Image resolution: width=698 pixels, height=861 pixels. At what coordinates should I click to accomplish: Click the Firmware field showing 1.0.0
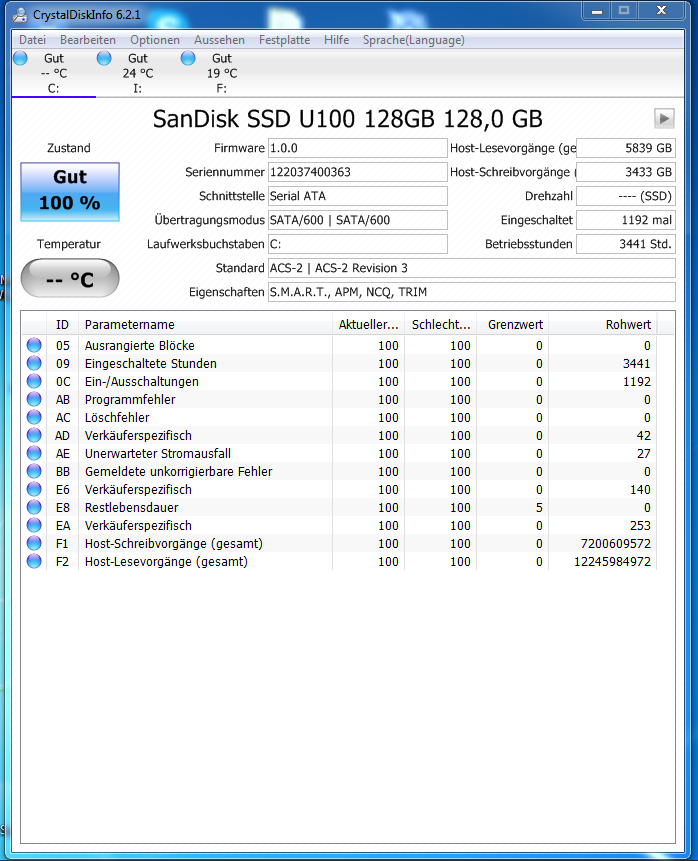pyautogui.click(x=358, y=148)
